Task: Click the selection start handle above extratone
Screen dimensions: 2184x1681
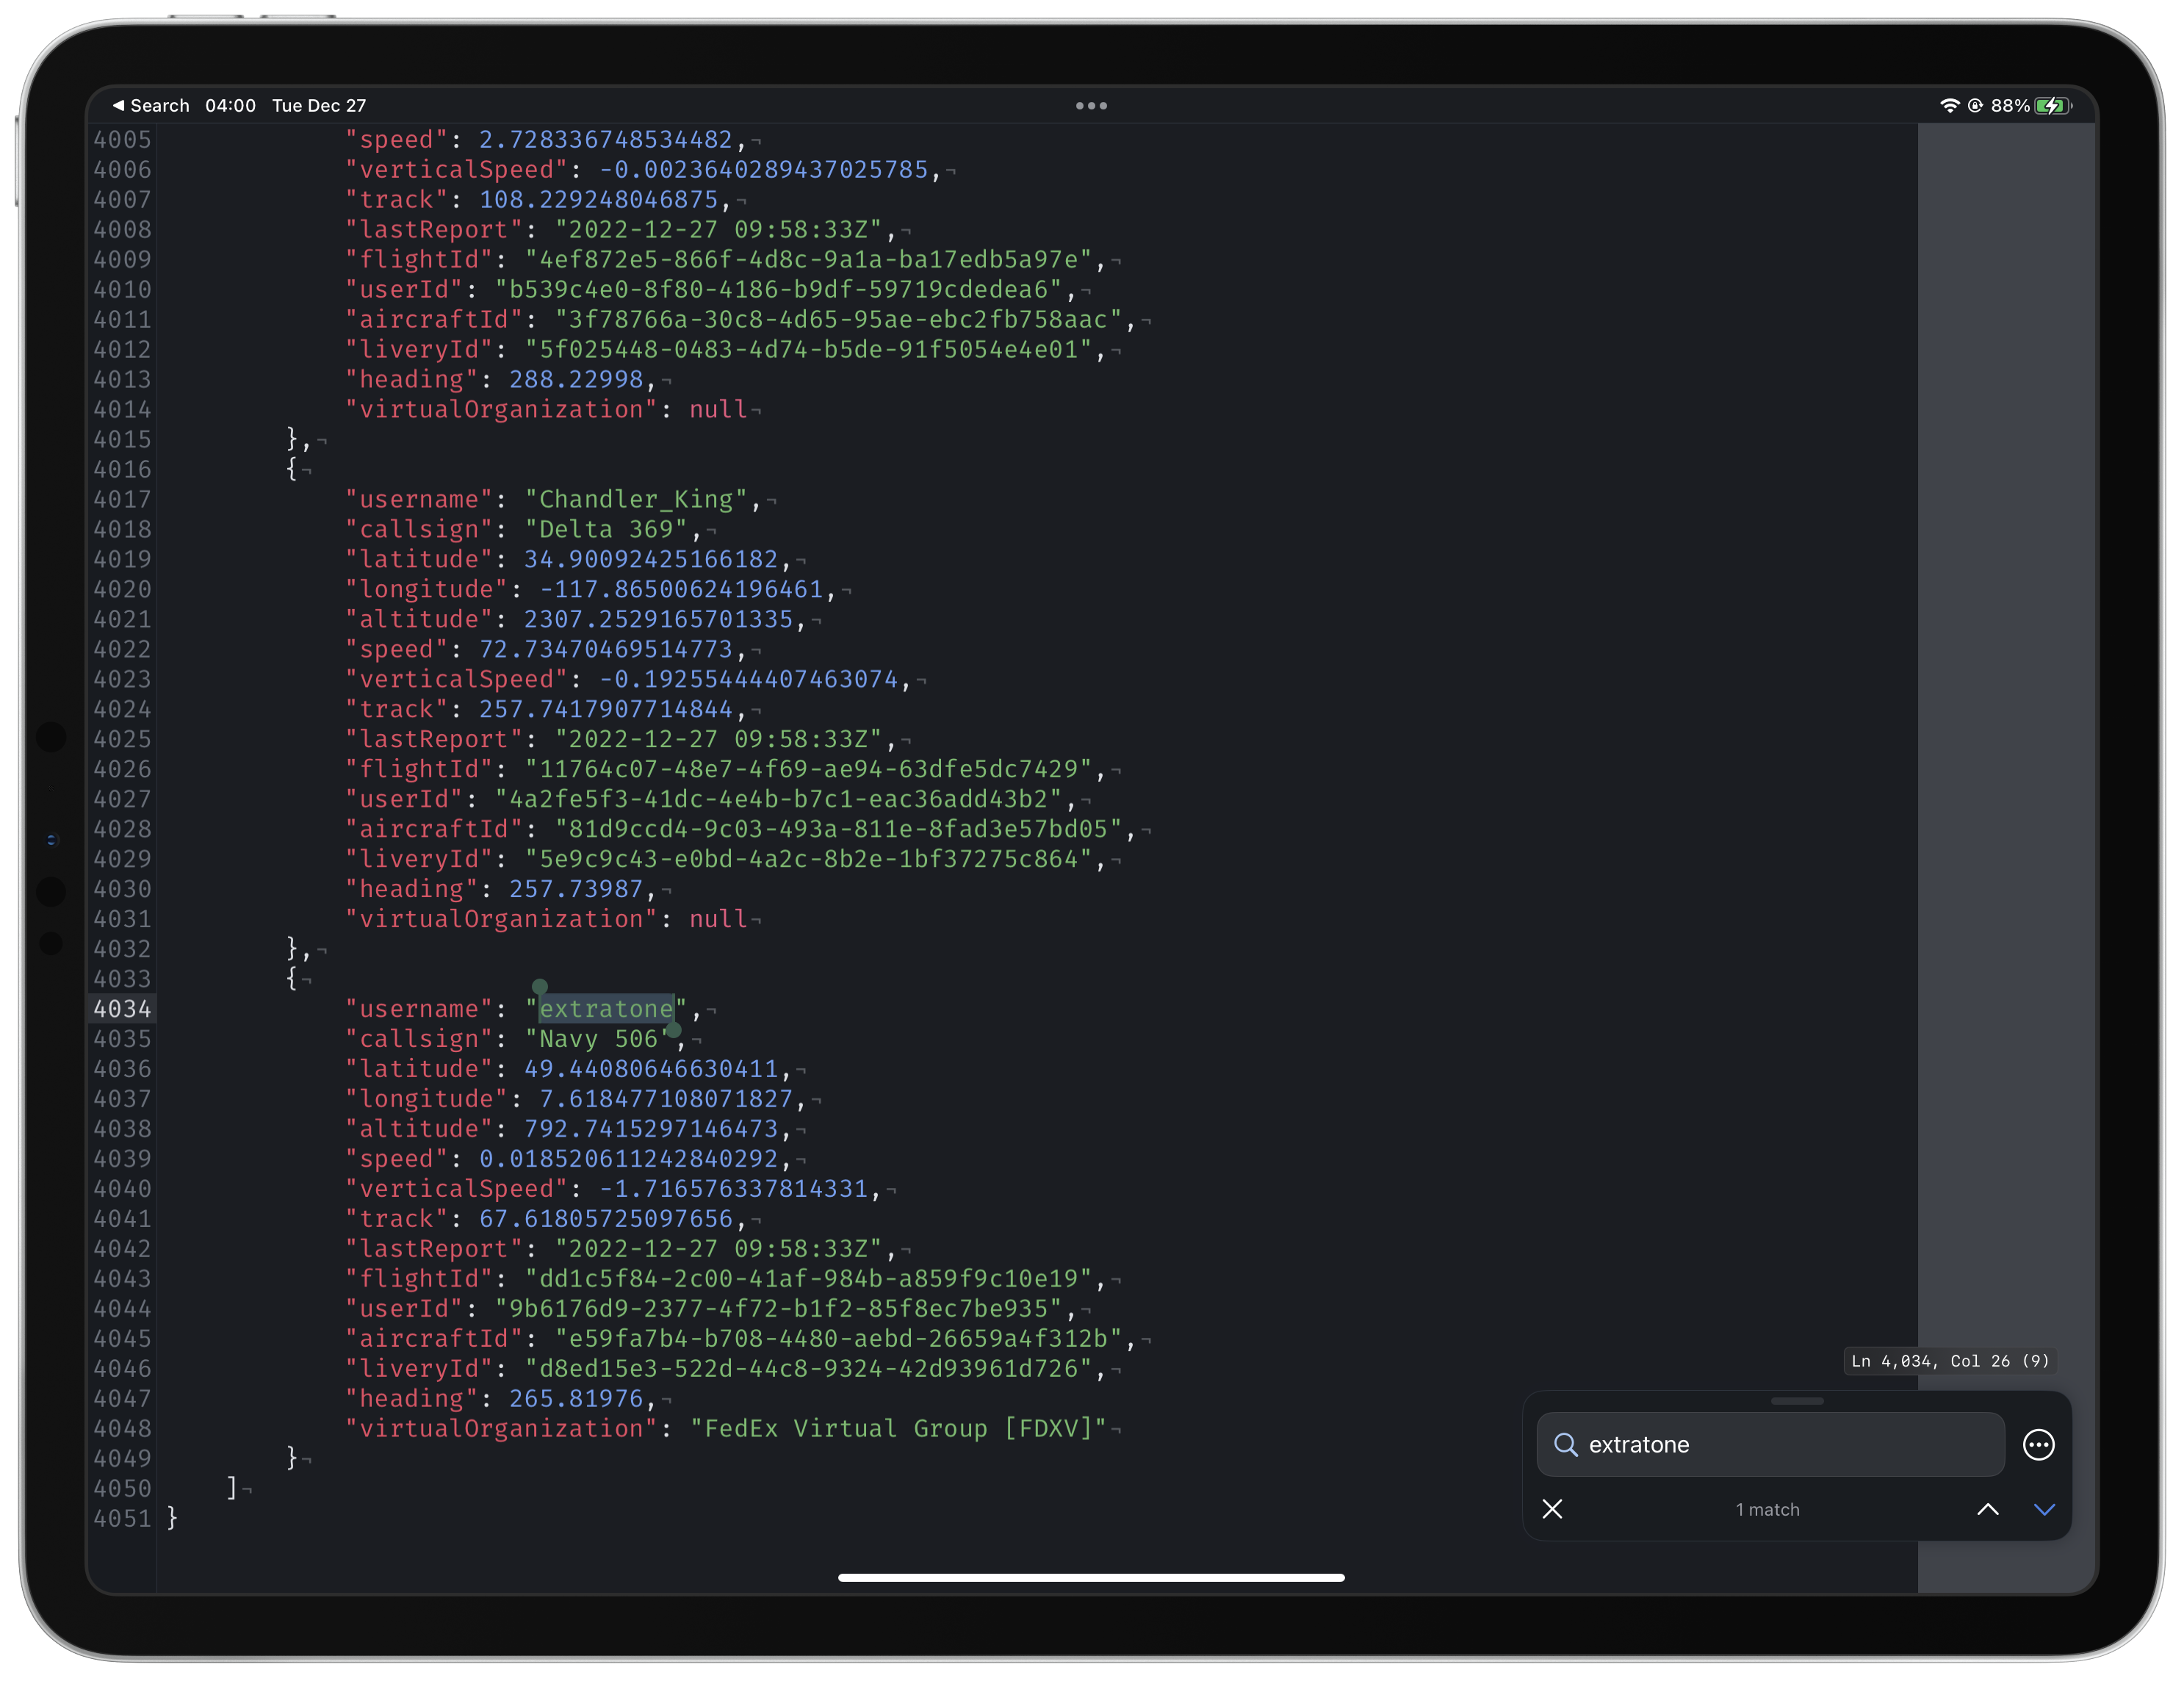Action: pos(540,987)
